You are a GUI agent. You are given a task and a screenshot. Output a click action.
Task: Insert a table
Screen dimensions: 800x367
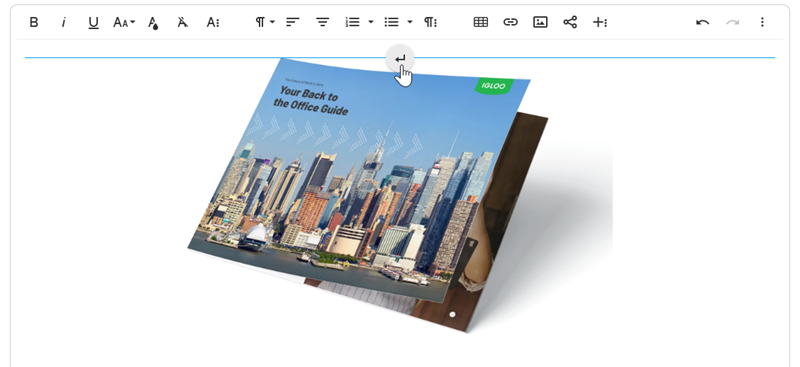coord(481,22)
